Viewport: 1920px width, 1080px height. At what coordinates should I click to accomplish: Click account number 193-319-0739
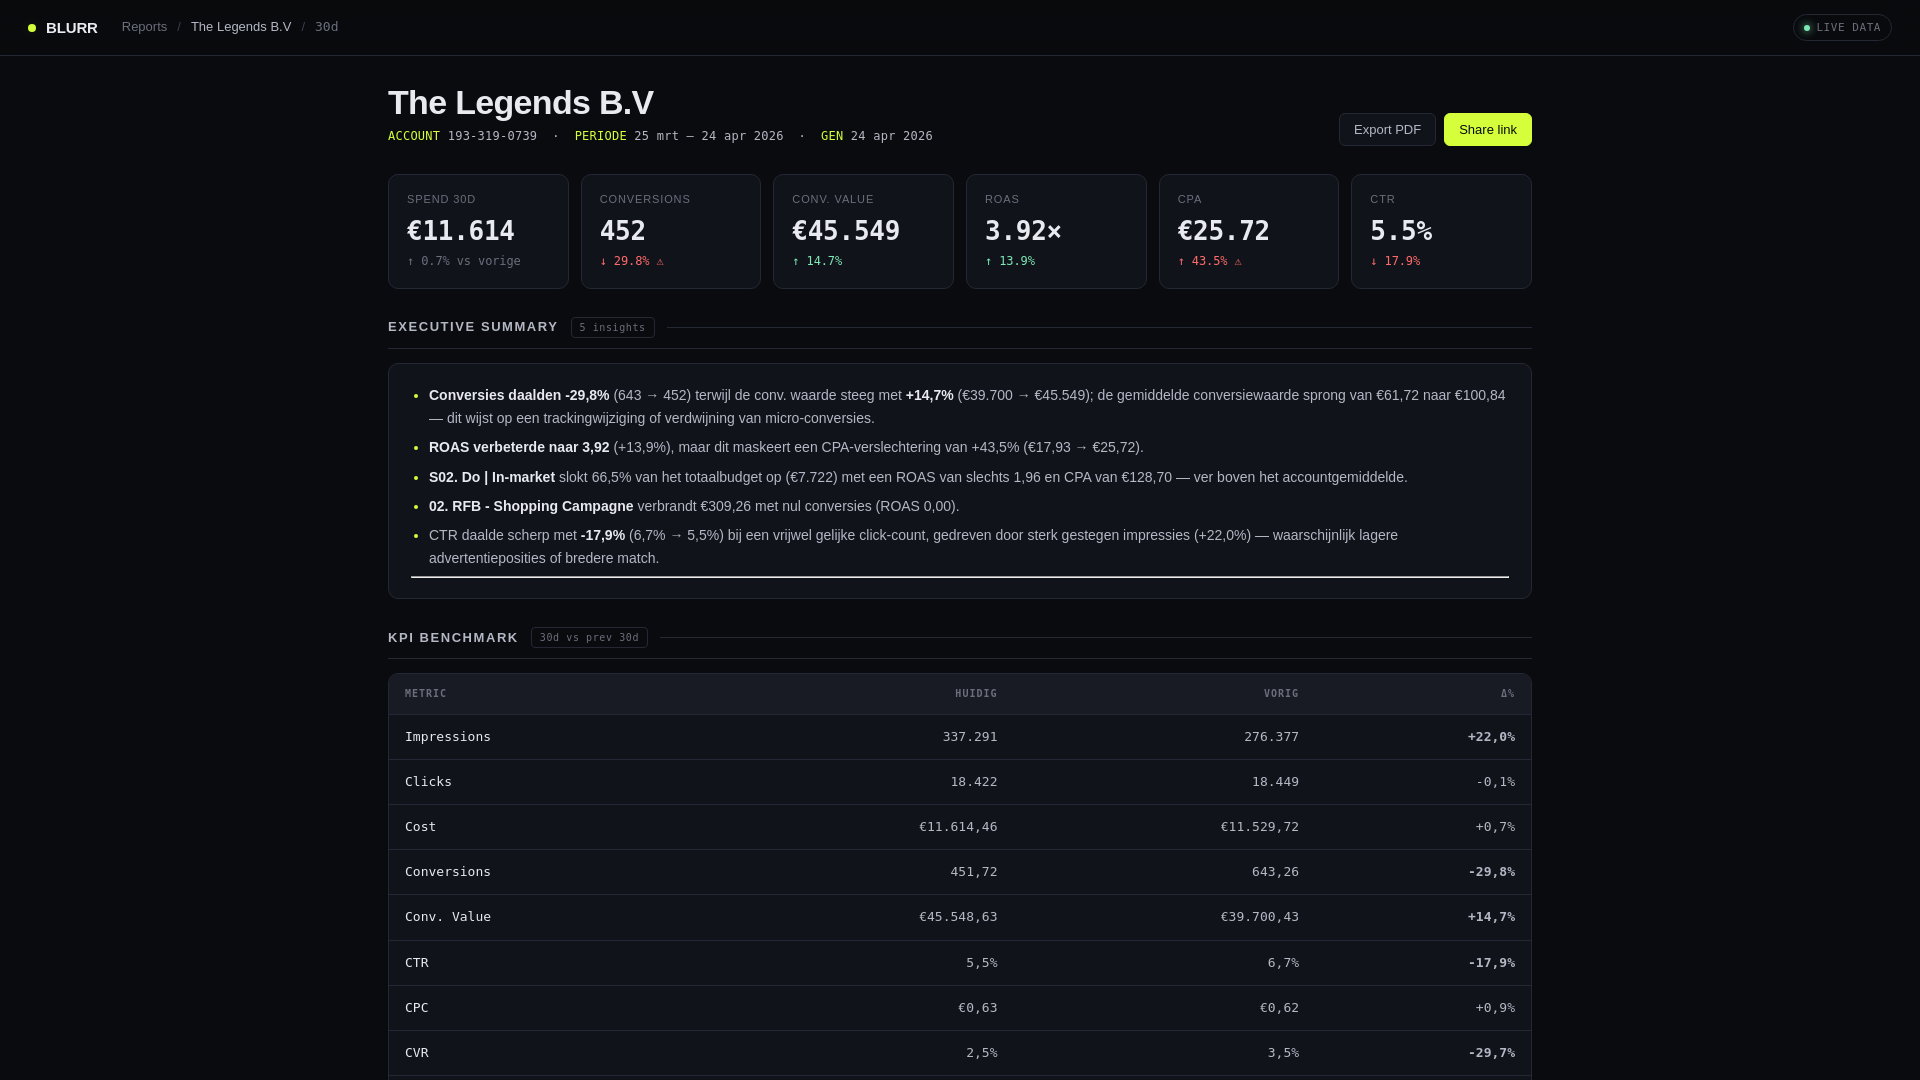pos(492,136)
